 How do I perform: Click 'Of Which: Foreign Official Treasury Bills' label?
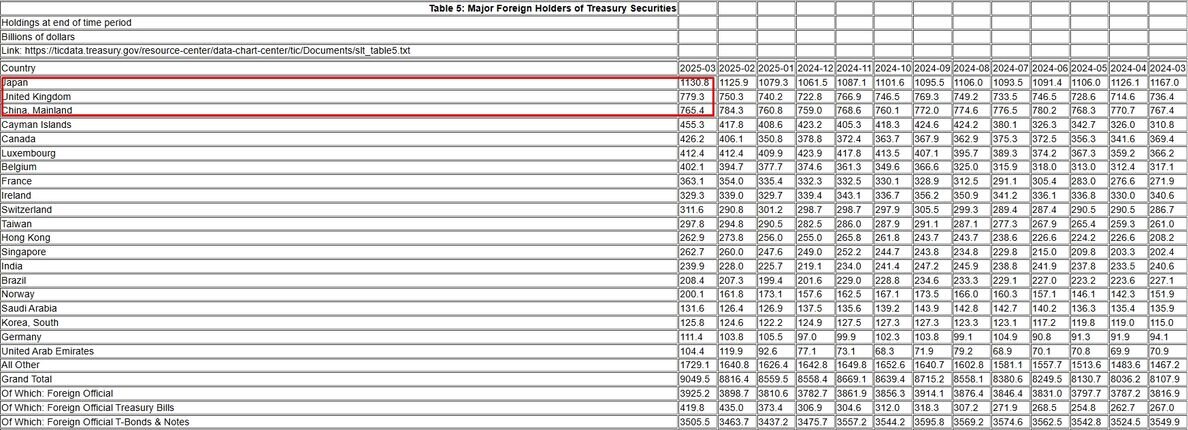tap(339, 407)
